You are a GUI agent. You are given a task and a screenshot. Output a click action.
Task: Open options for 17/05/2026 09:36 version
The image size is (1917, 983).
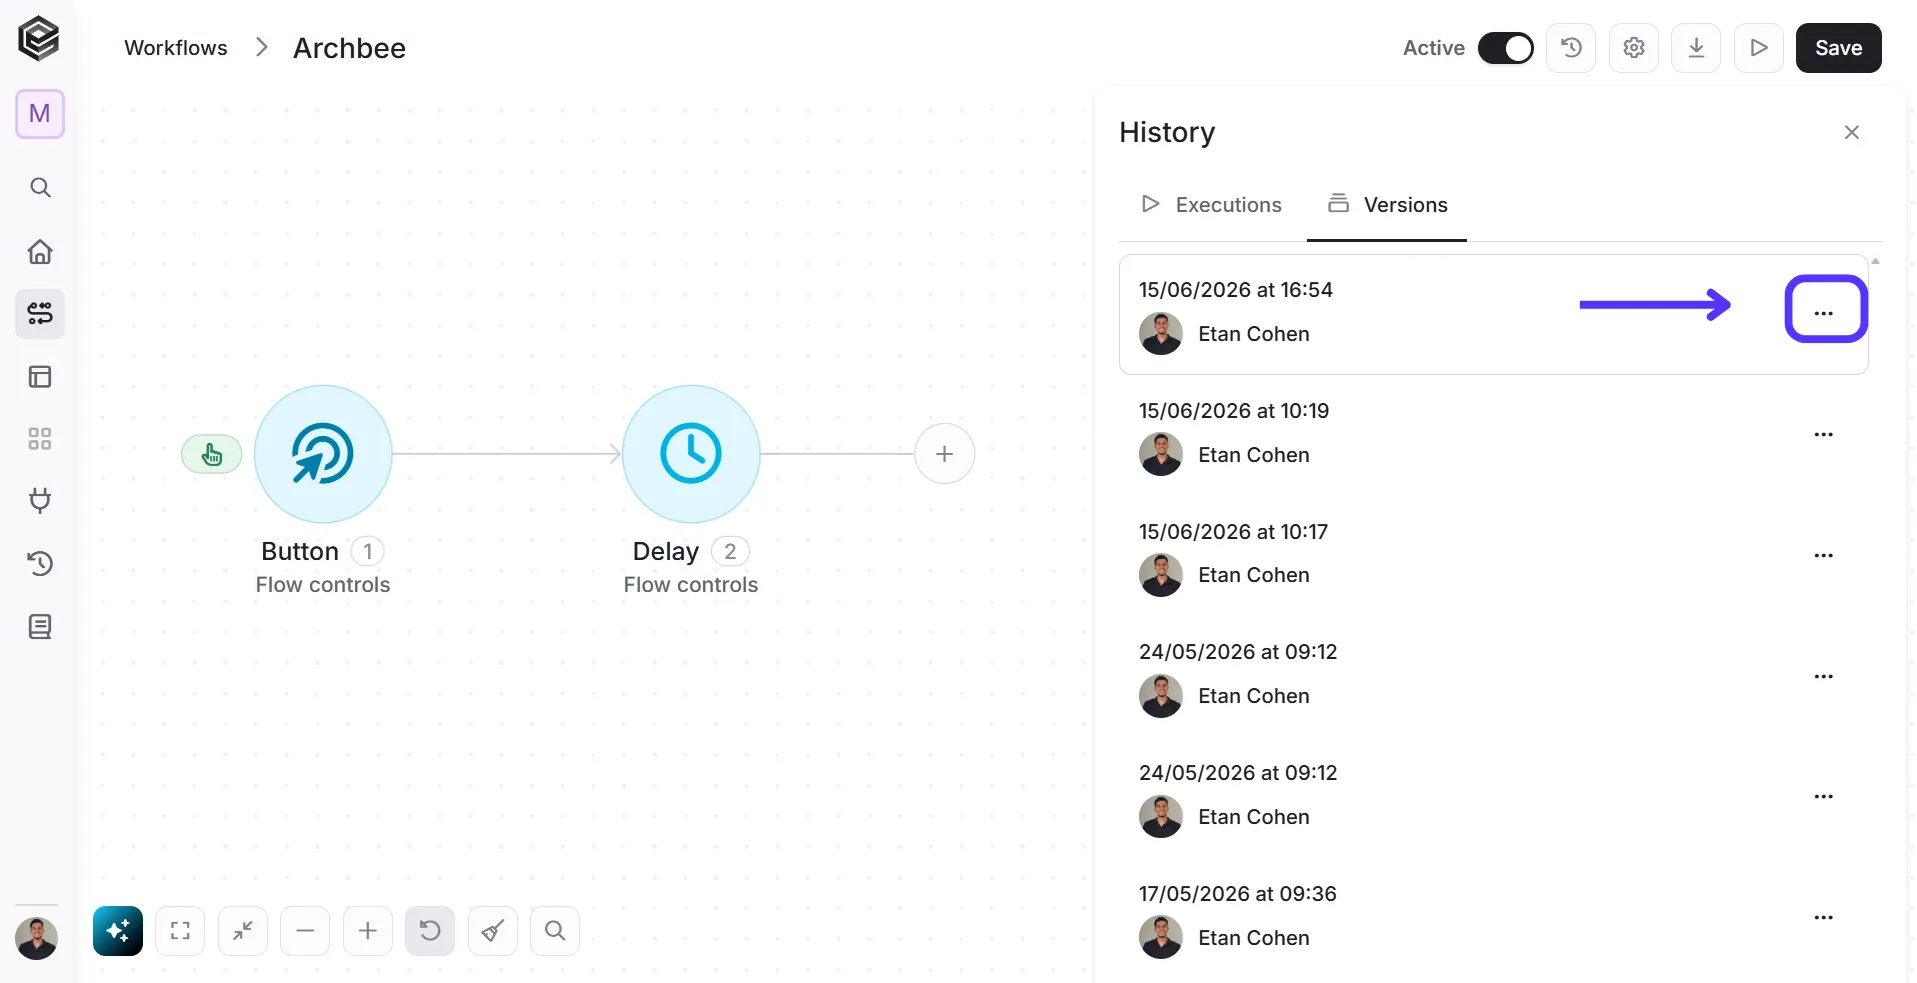1823,917
